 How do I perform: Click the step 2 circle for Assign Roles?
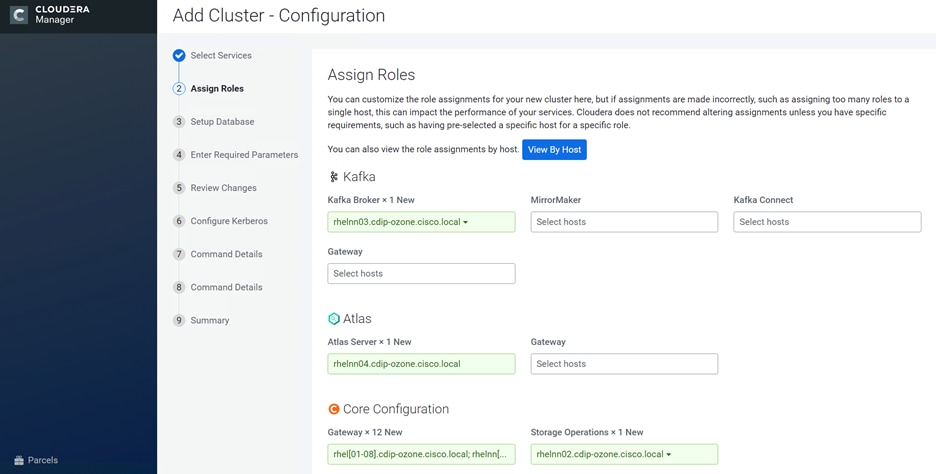(179, 88)
